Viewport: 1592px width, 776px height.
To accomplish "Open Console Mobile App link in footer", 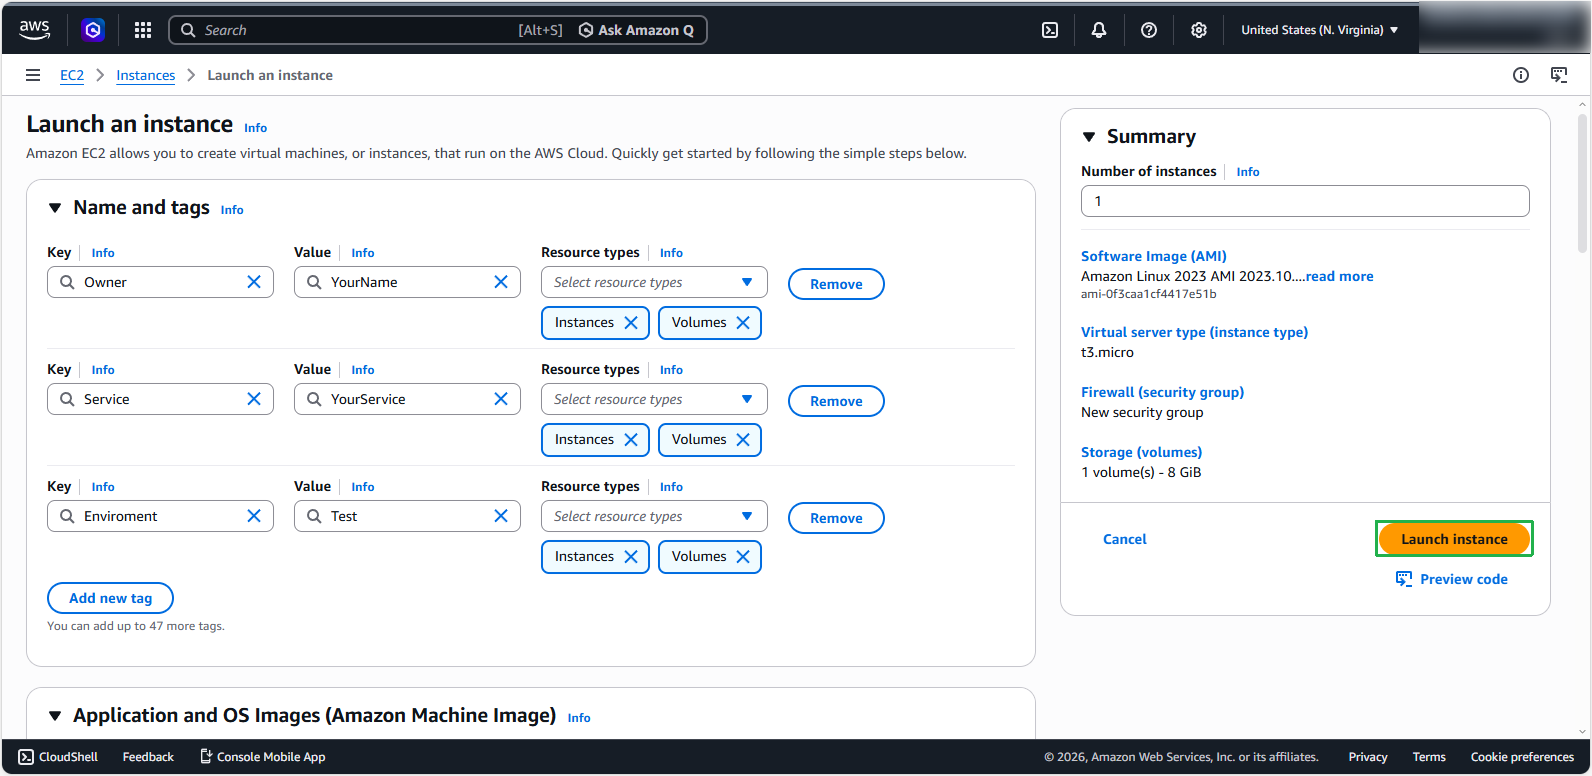I will 263,757.
